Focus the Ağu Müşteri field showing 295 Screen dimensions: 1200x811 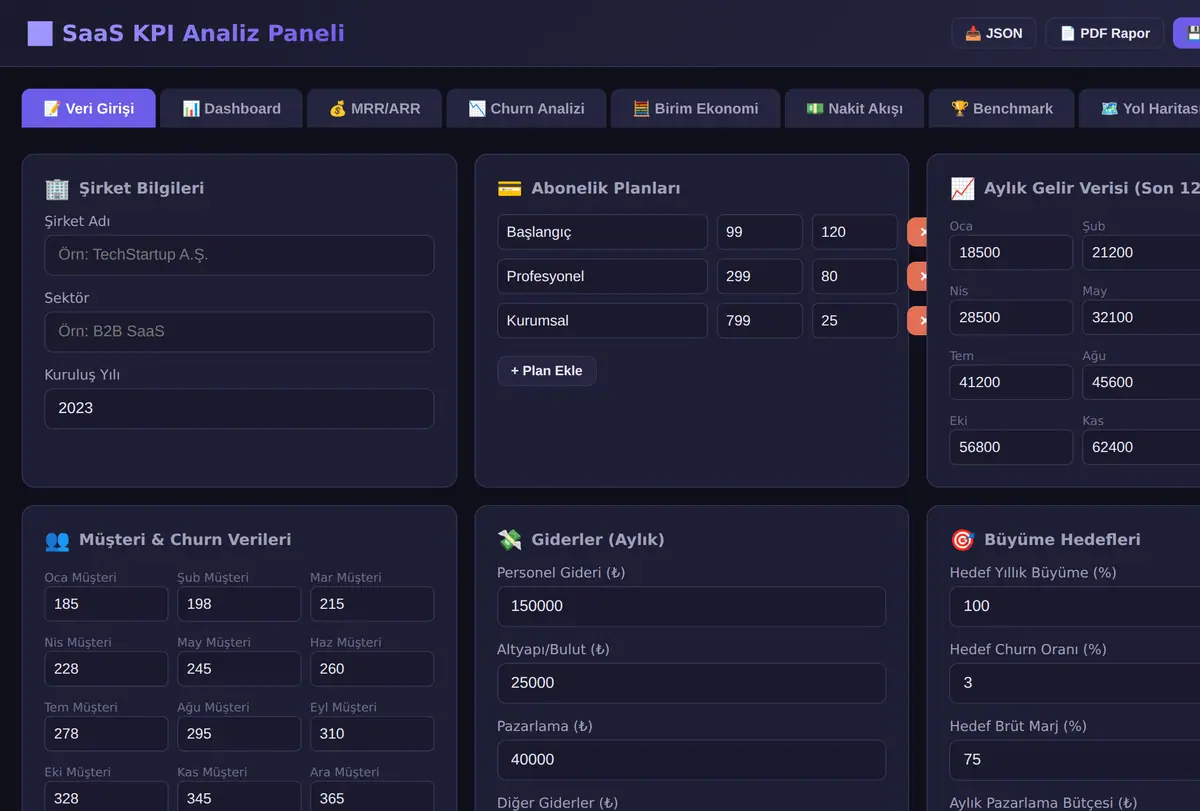point(239,734)
